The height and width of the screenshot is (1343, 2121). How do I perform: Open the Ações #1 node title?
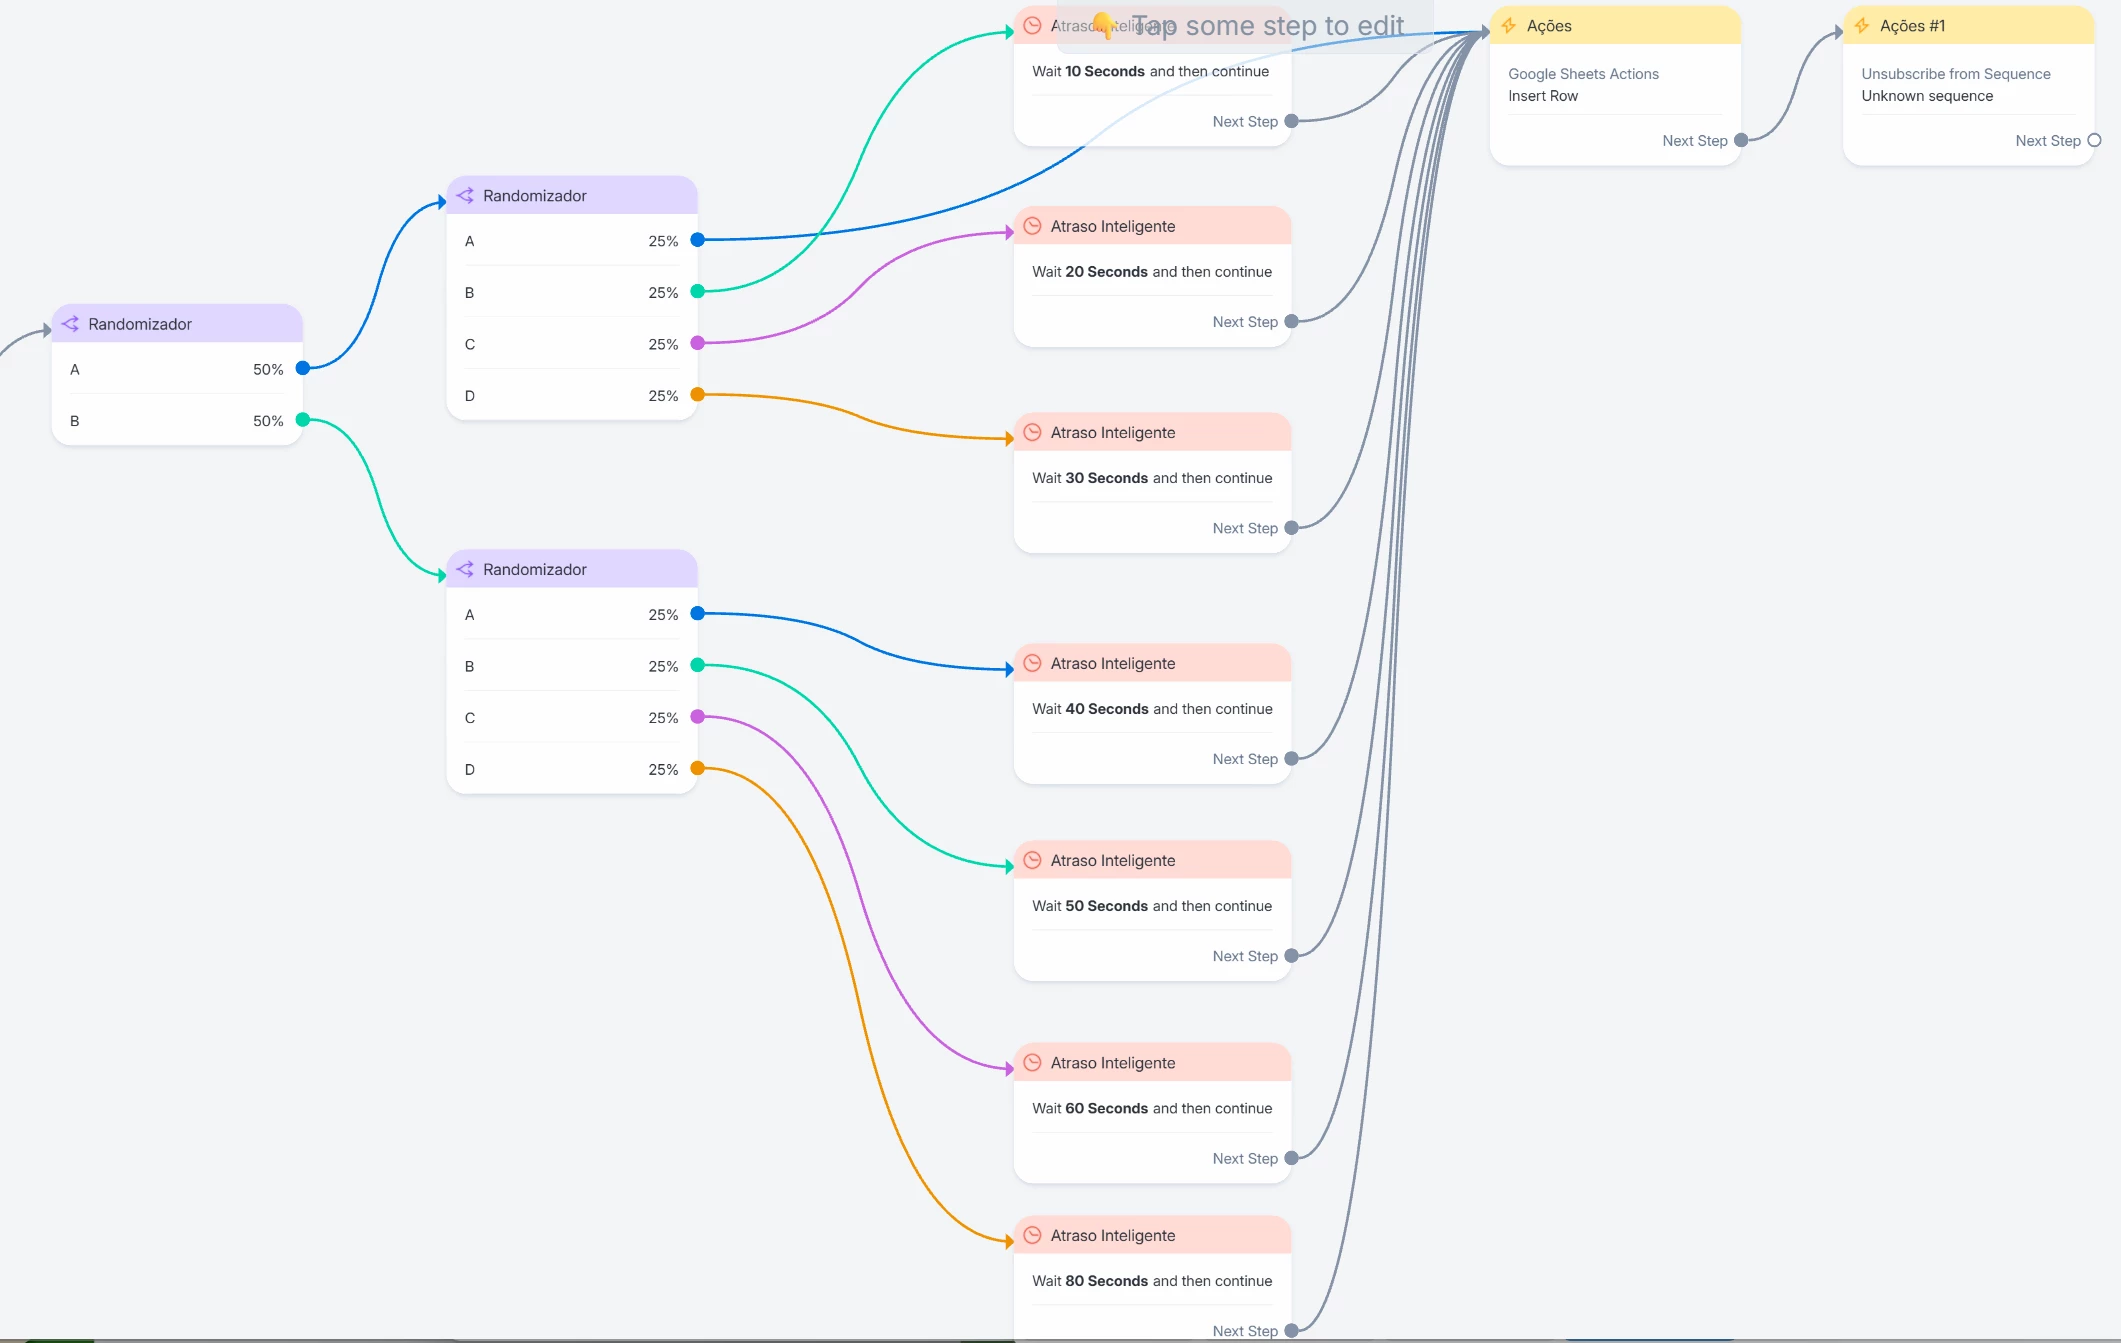pos(1912,26)
